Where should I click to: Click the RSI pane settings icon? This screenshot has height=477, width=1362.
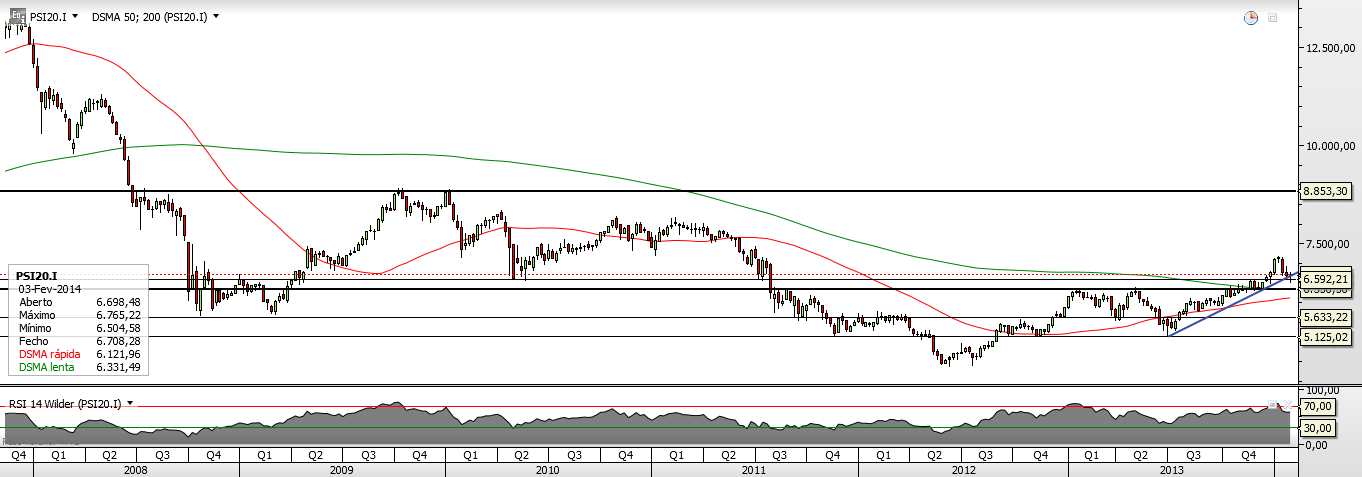[1273, 405]
